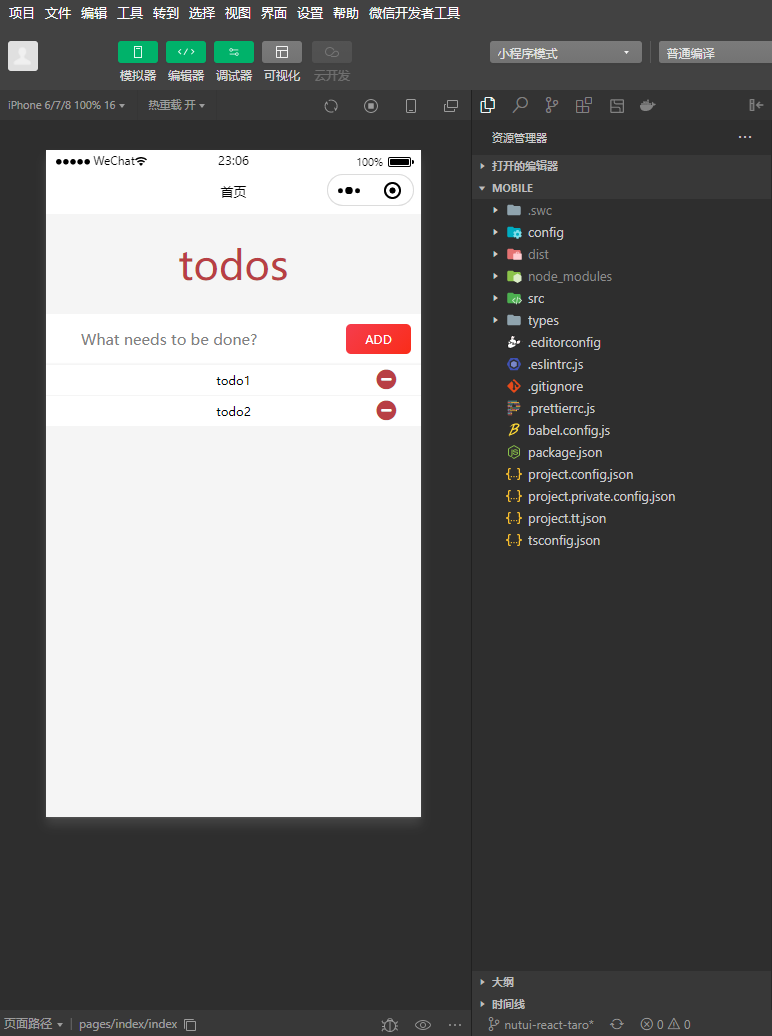Remove todo2 with its minus icon
The height and width of the screenshot is (1036, 772).
click(387, 410)
